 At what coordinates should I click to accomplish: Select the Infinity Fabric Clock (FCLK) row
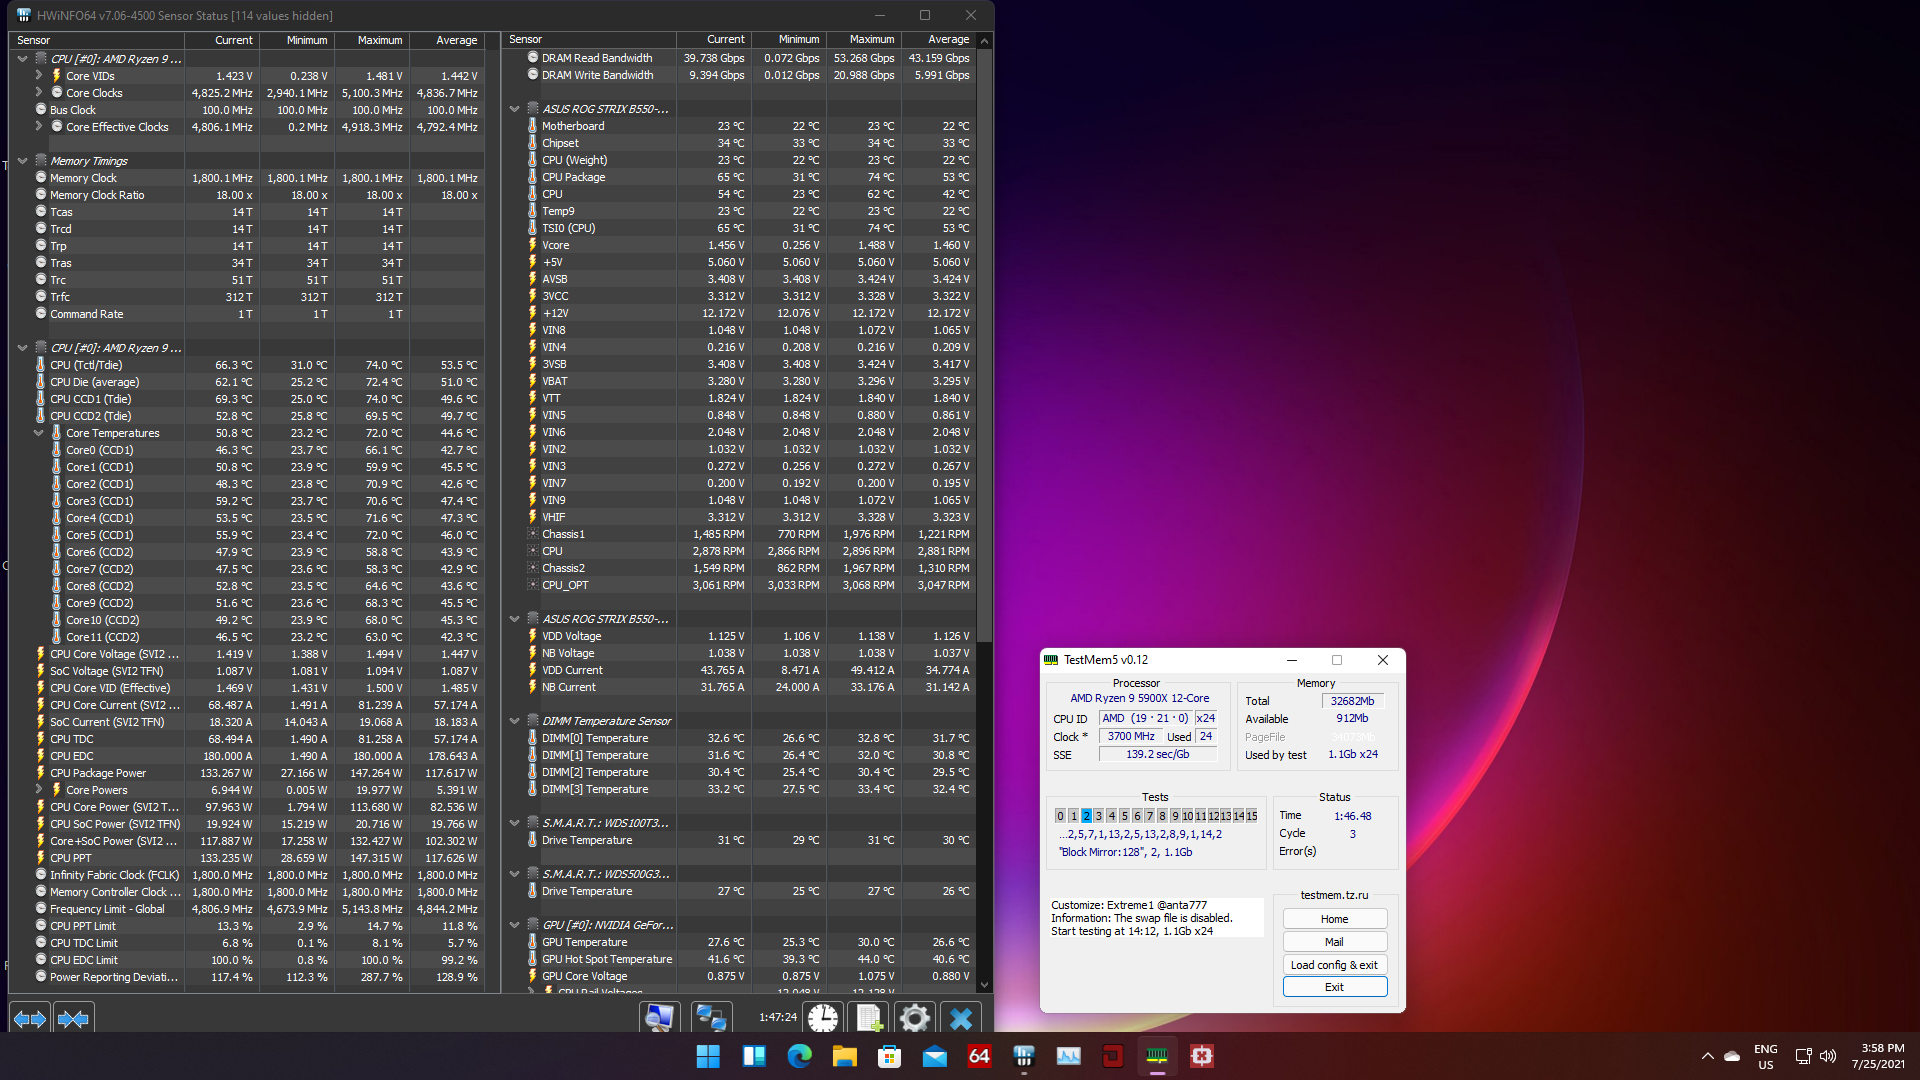tap(247, 875)
